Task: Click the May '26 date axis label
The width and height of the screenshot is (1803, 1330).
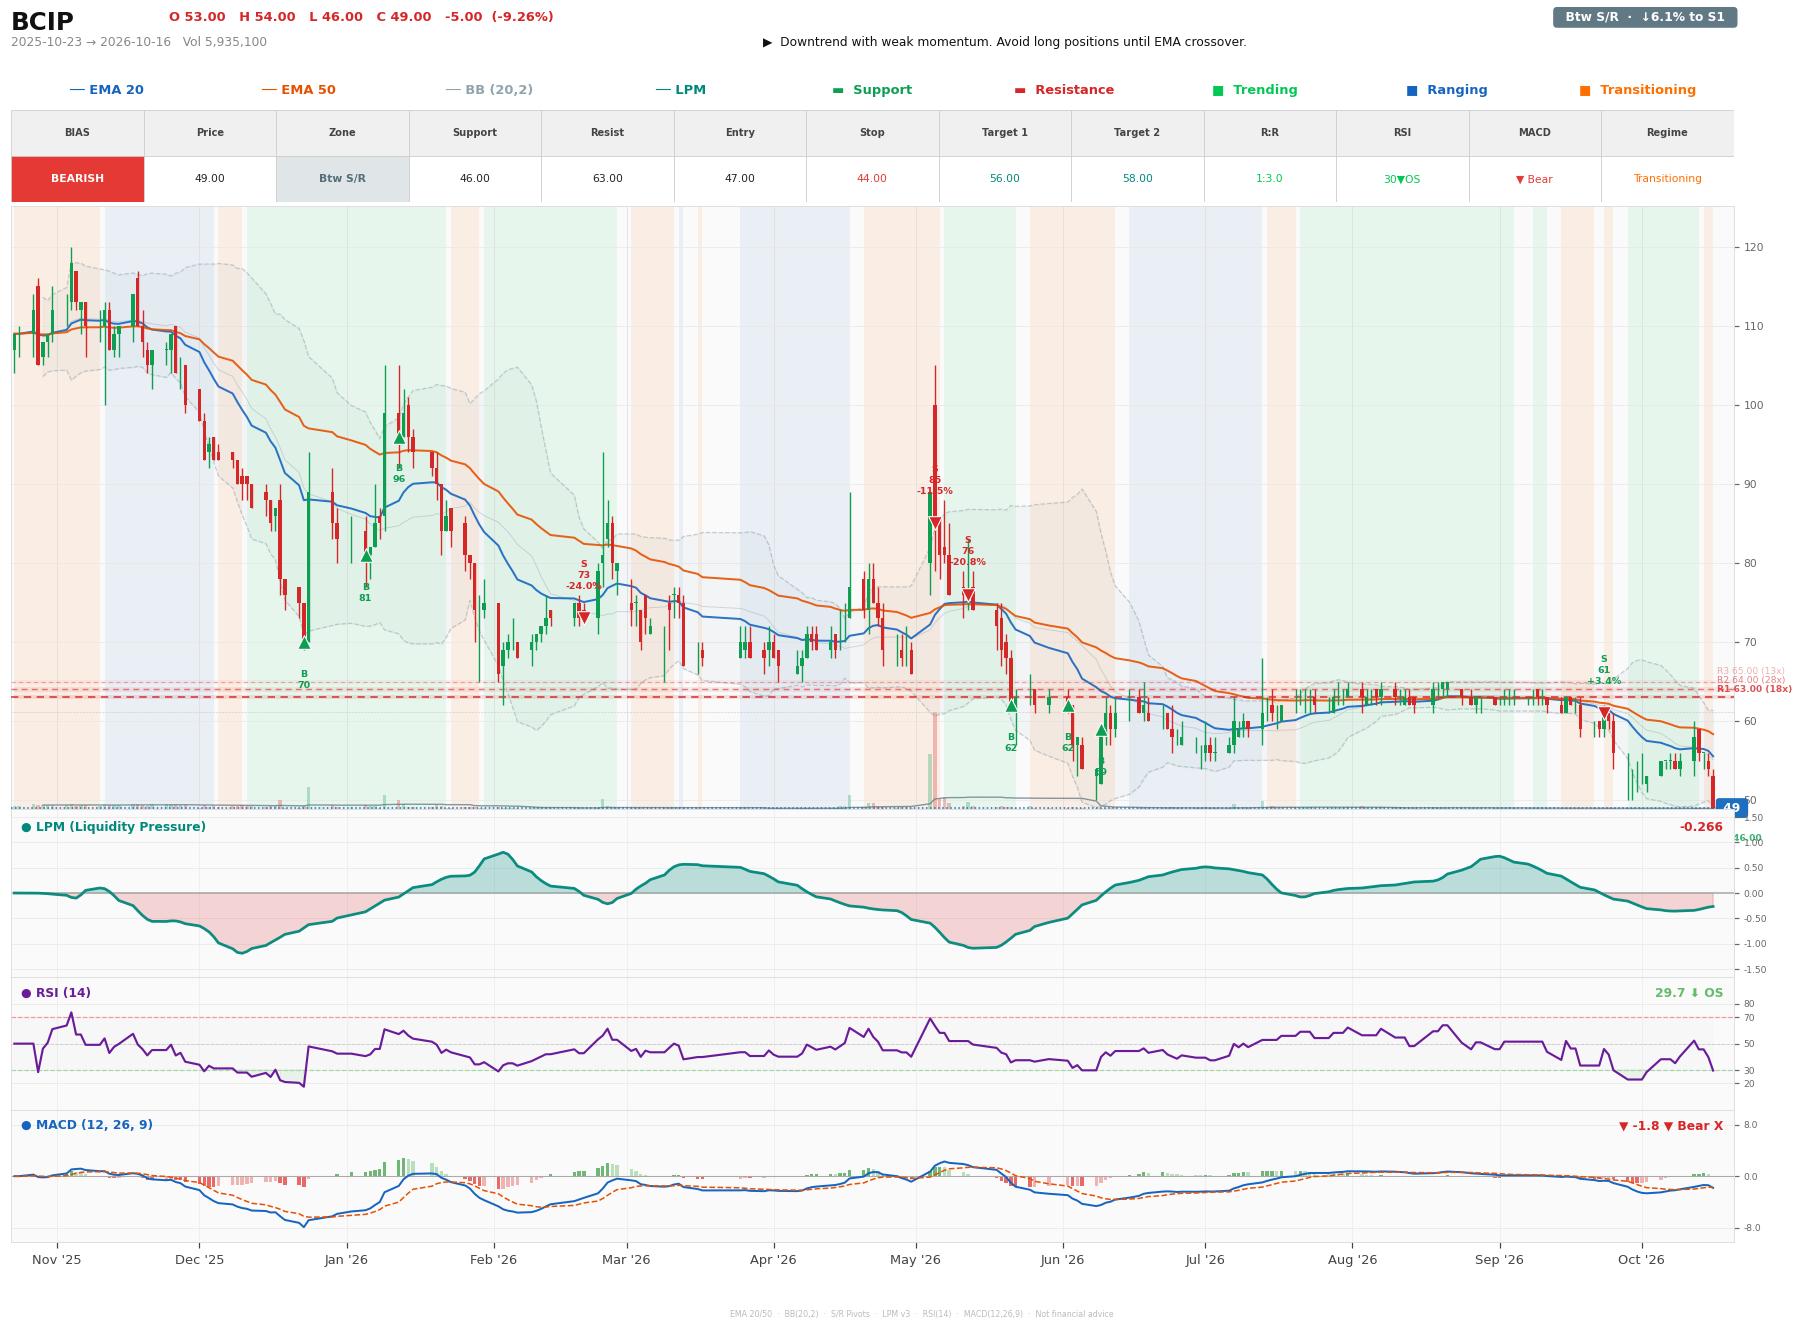Action: point(915,1260)
